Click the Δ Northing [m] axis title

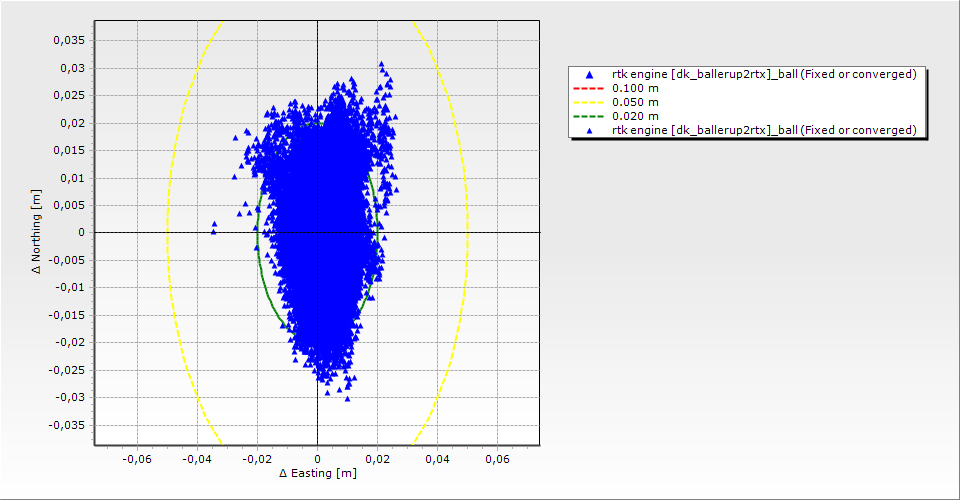pyautogui.click(x=37, y=231)
